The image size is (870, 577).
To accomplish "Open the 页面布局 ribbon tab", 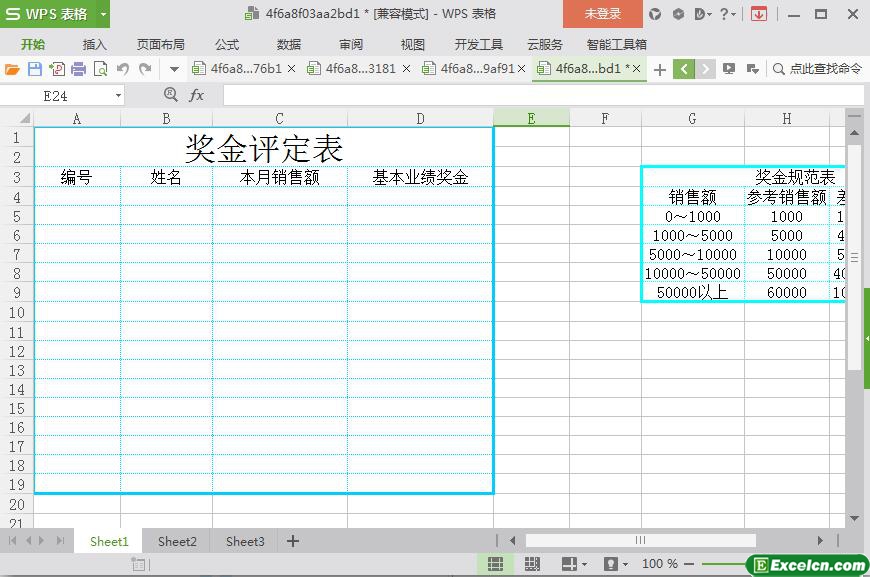I will tap(161, 44).
